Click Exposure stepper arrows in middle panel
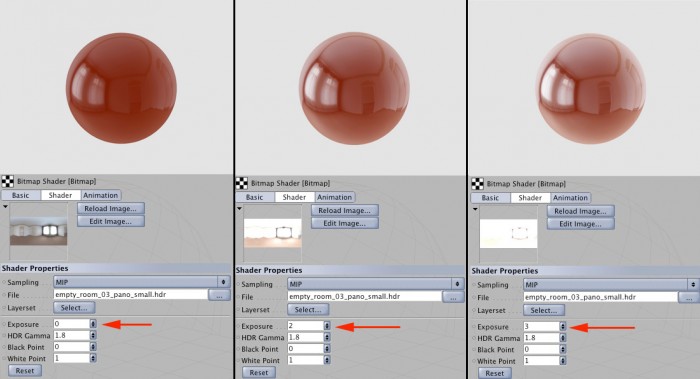The height and width of the screenshot is (379, 700). pos(327,325)
